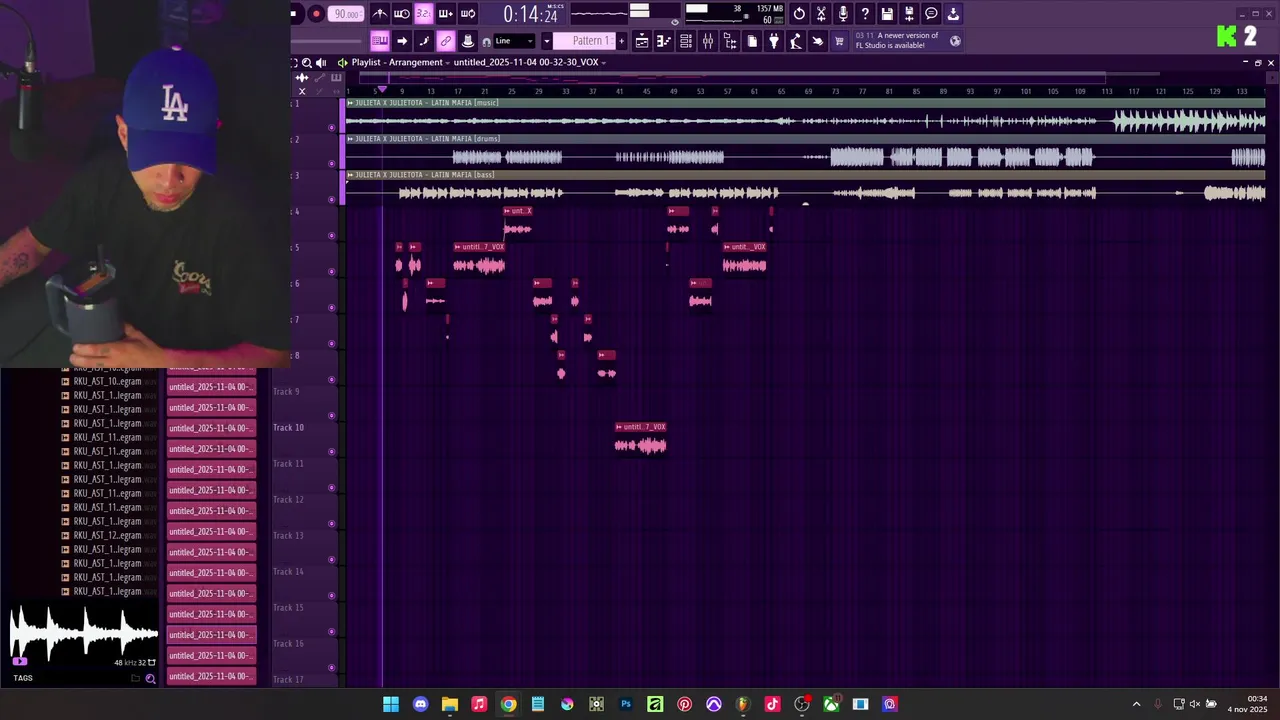Image resolution: width=1280 pixels, height=720 pixels.
Task: Open the [music] clip title menu arrow
Action: tap(350, 103)
